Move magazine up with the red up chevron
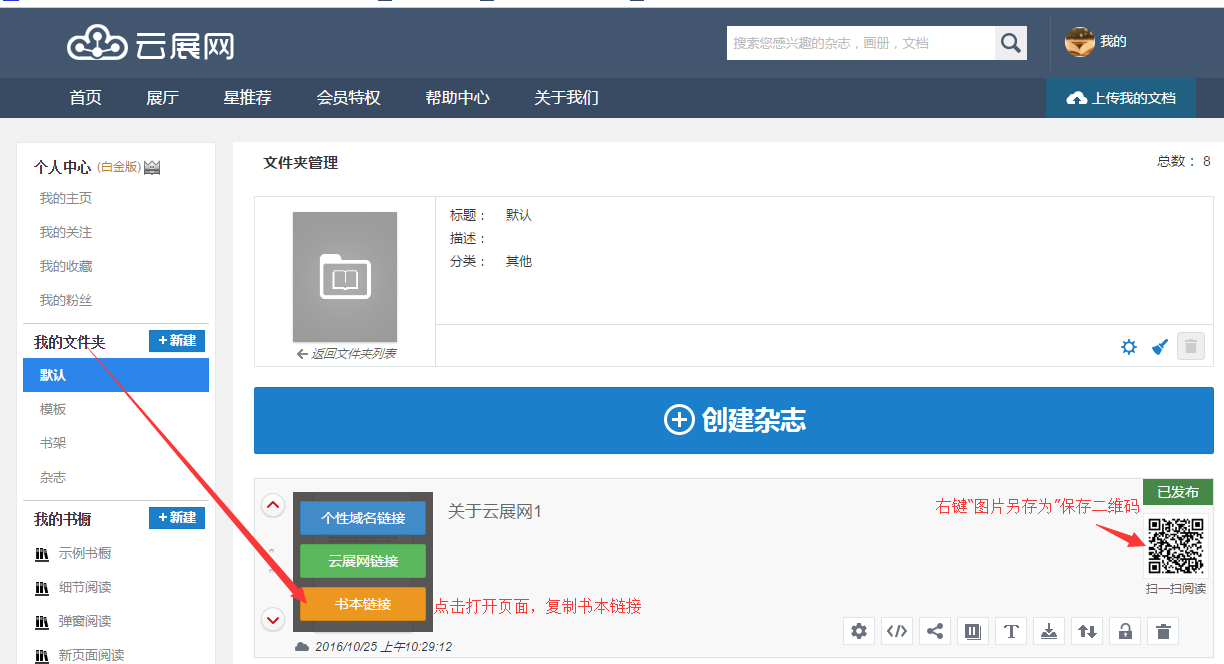 click(273, 505)
